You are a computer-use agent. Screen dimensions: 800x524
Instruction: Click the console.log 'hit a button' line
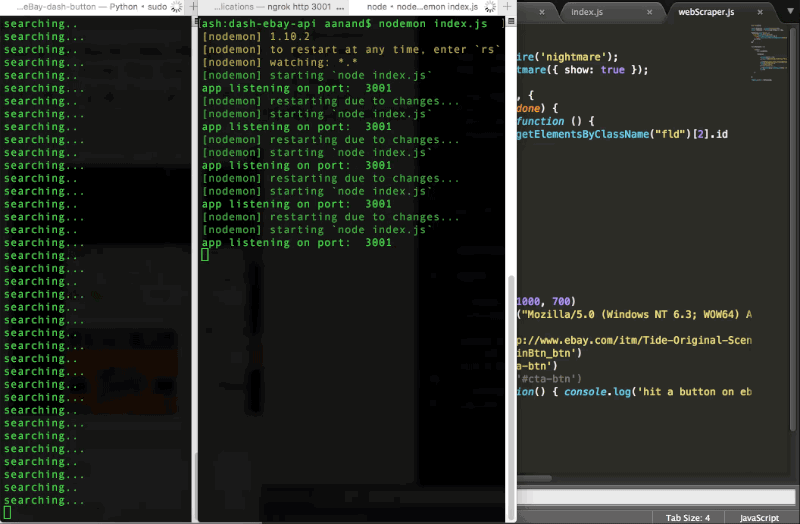634,392
